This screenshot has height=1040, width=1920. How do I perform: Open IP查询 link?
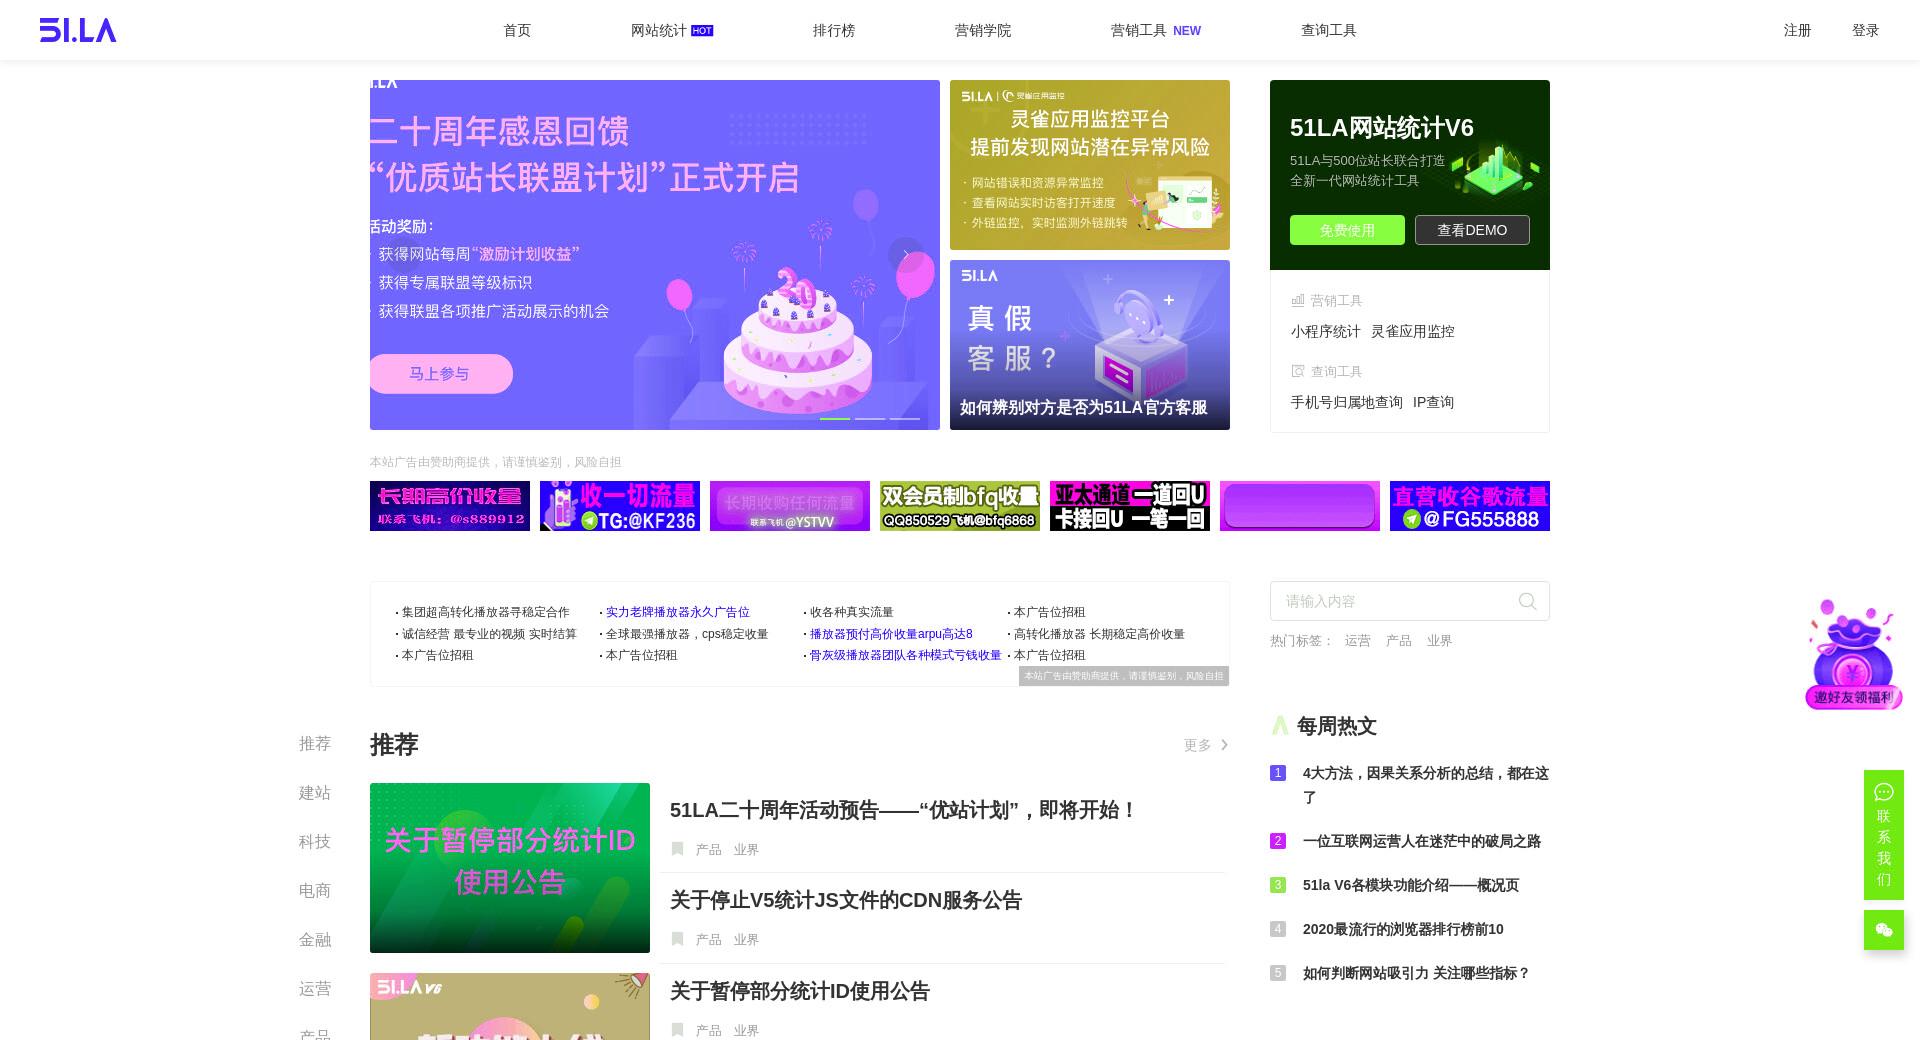(x=1433, y=402)
